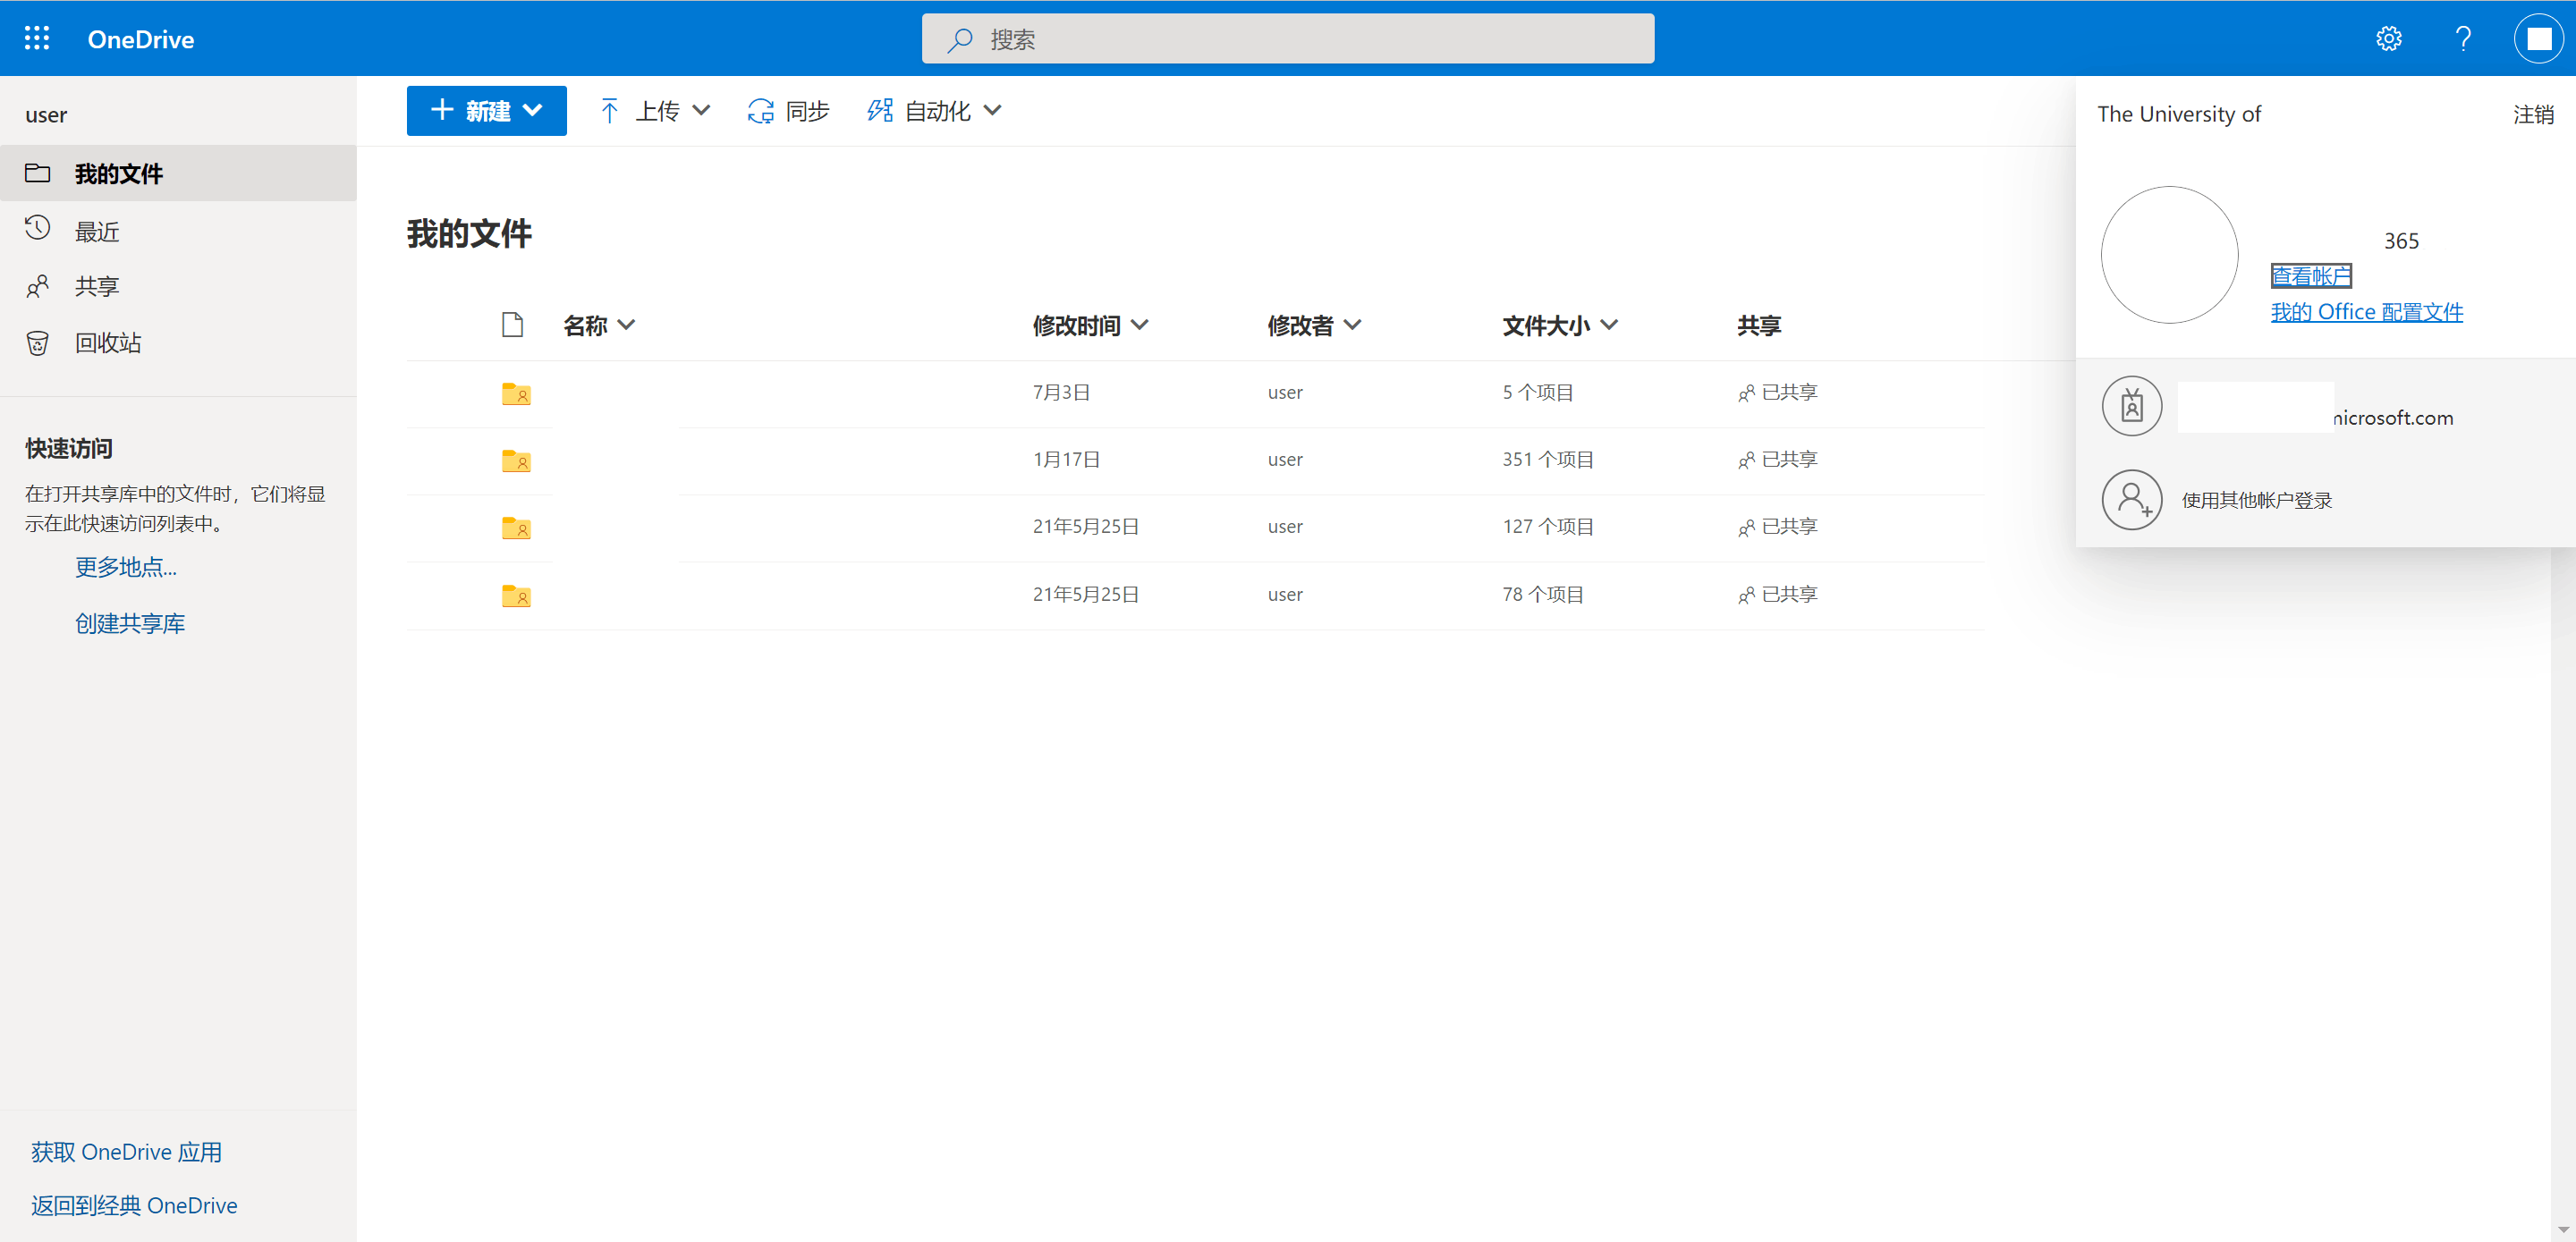Image resolution: width=2576 pixels, height=1242 pixels.
Task: Open the app launcher waffle icon
Action: tap(37, 39)
